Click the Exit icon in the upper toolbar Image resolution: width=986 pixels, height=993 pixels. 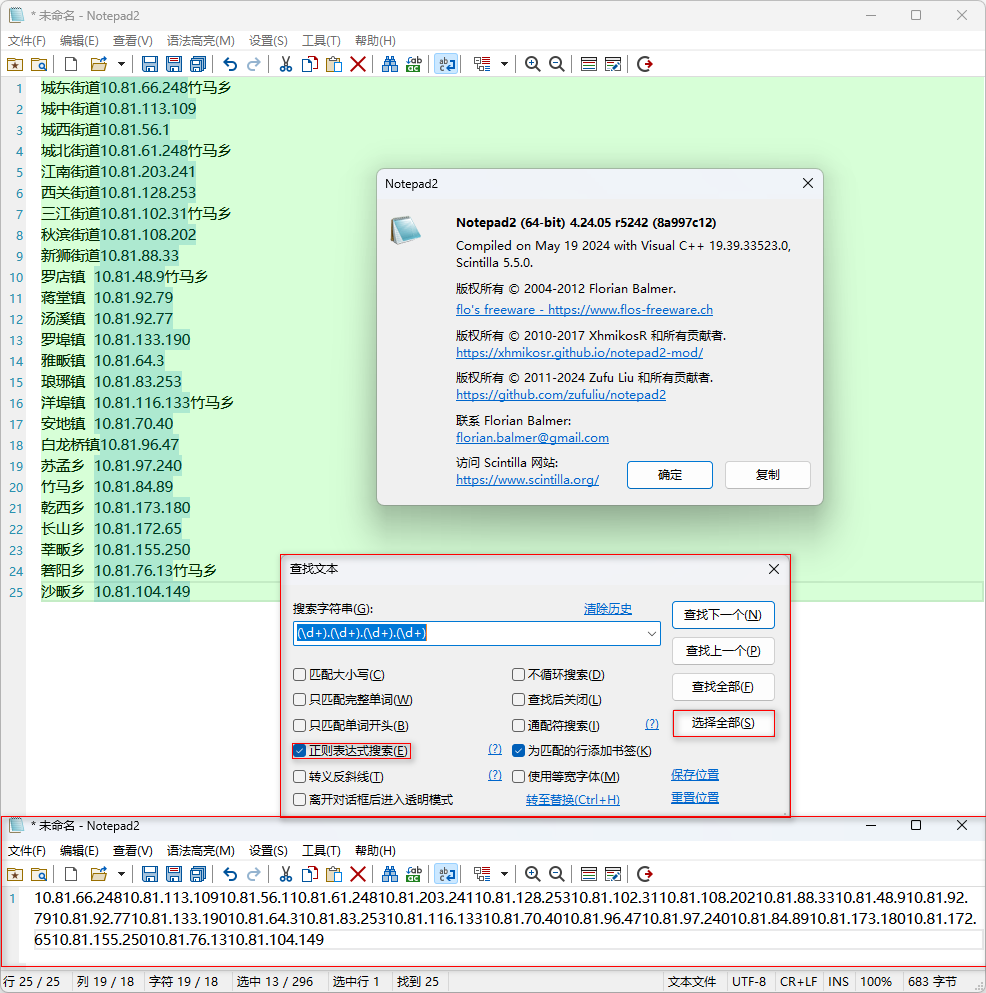(645, 64)
